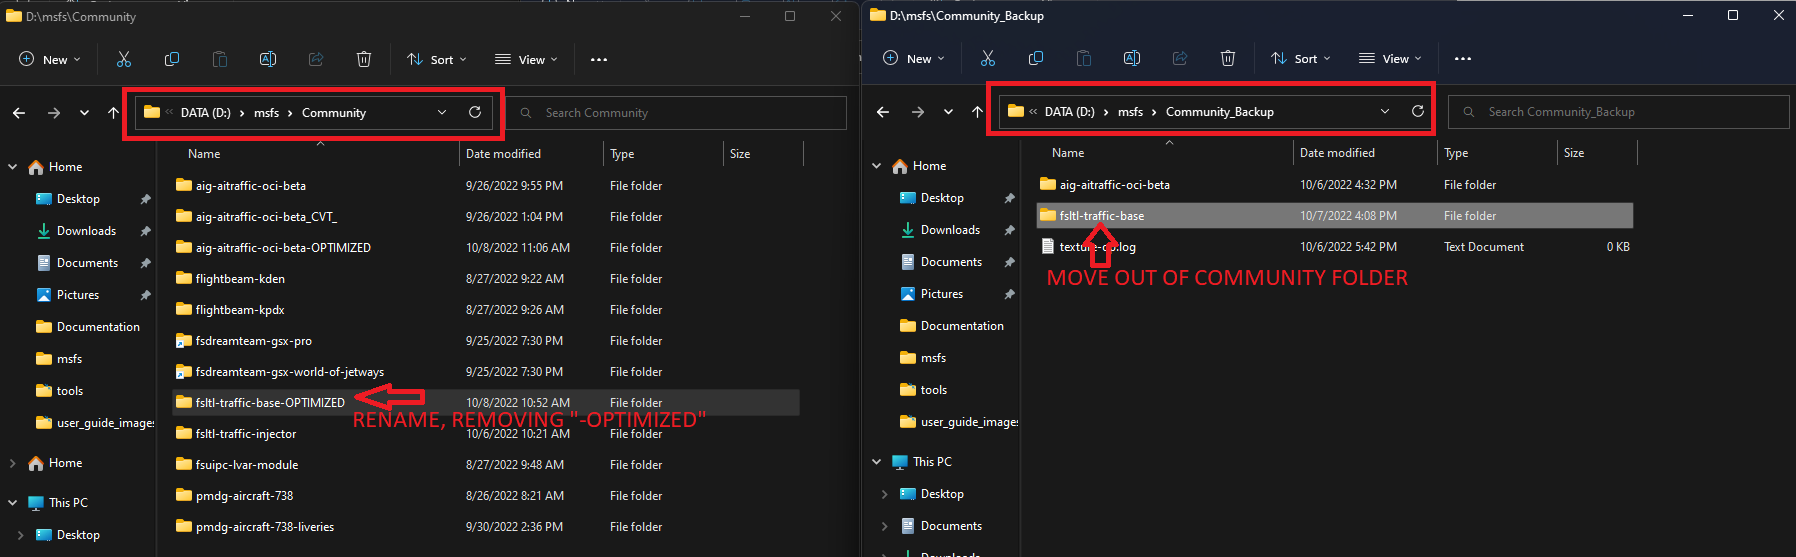
Task: Click Cut icon in Community window toolbar
Action: (x=124, y=60)
